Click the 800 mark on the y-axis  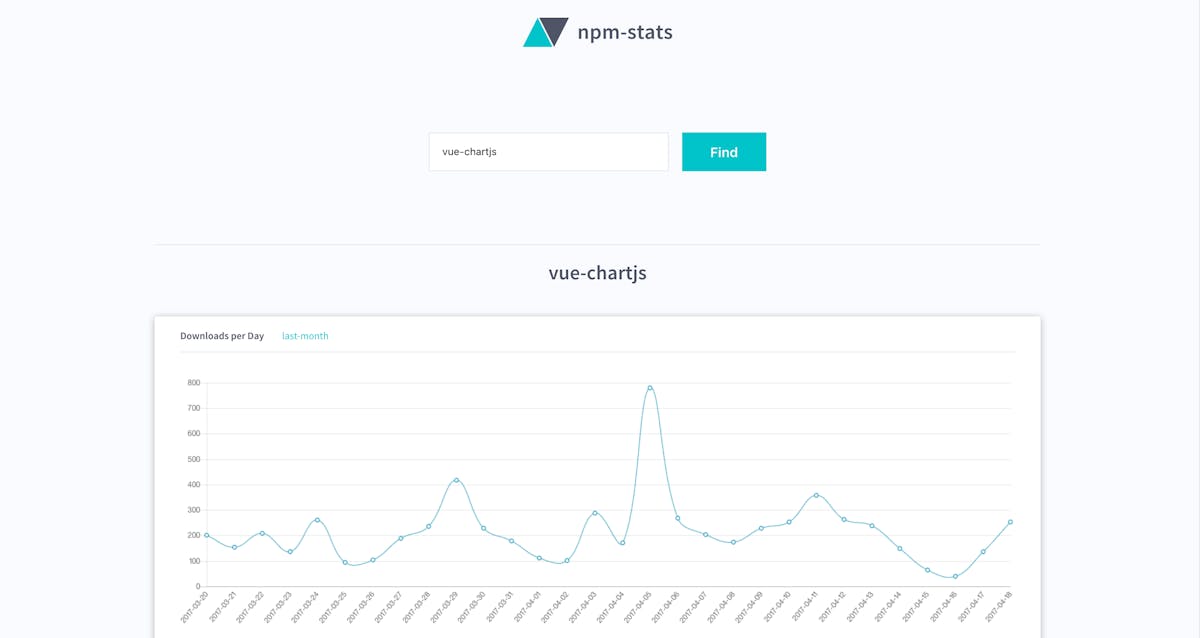[x=196, y=383]
